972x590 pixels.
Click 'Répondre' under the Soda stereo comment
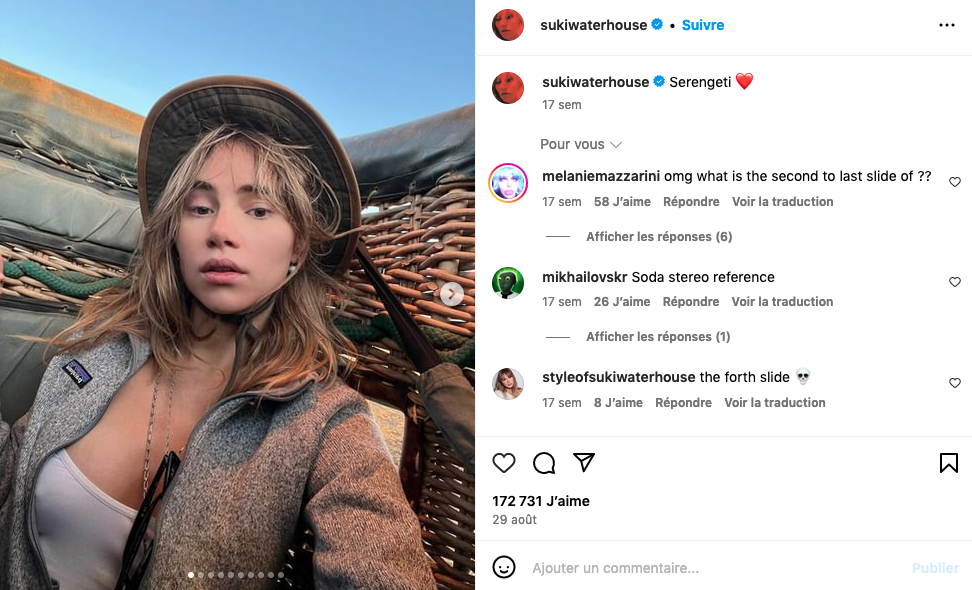pos(691,302)
